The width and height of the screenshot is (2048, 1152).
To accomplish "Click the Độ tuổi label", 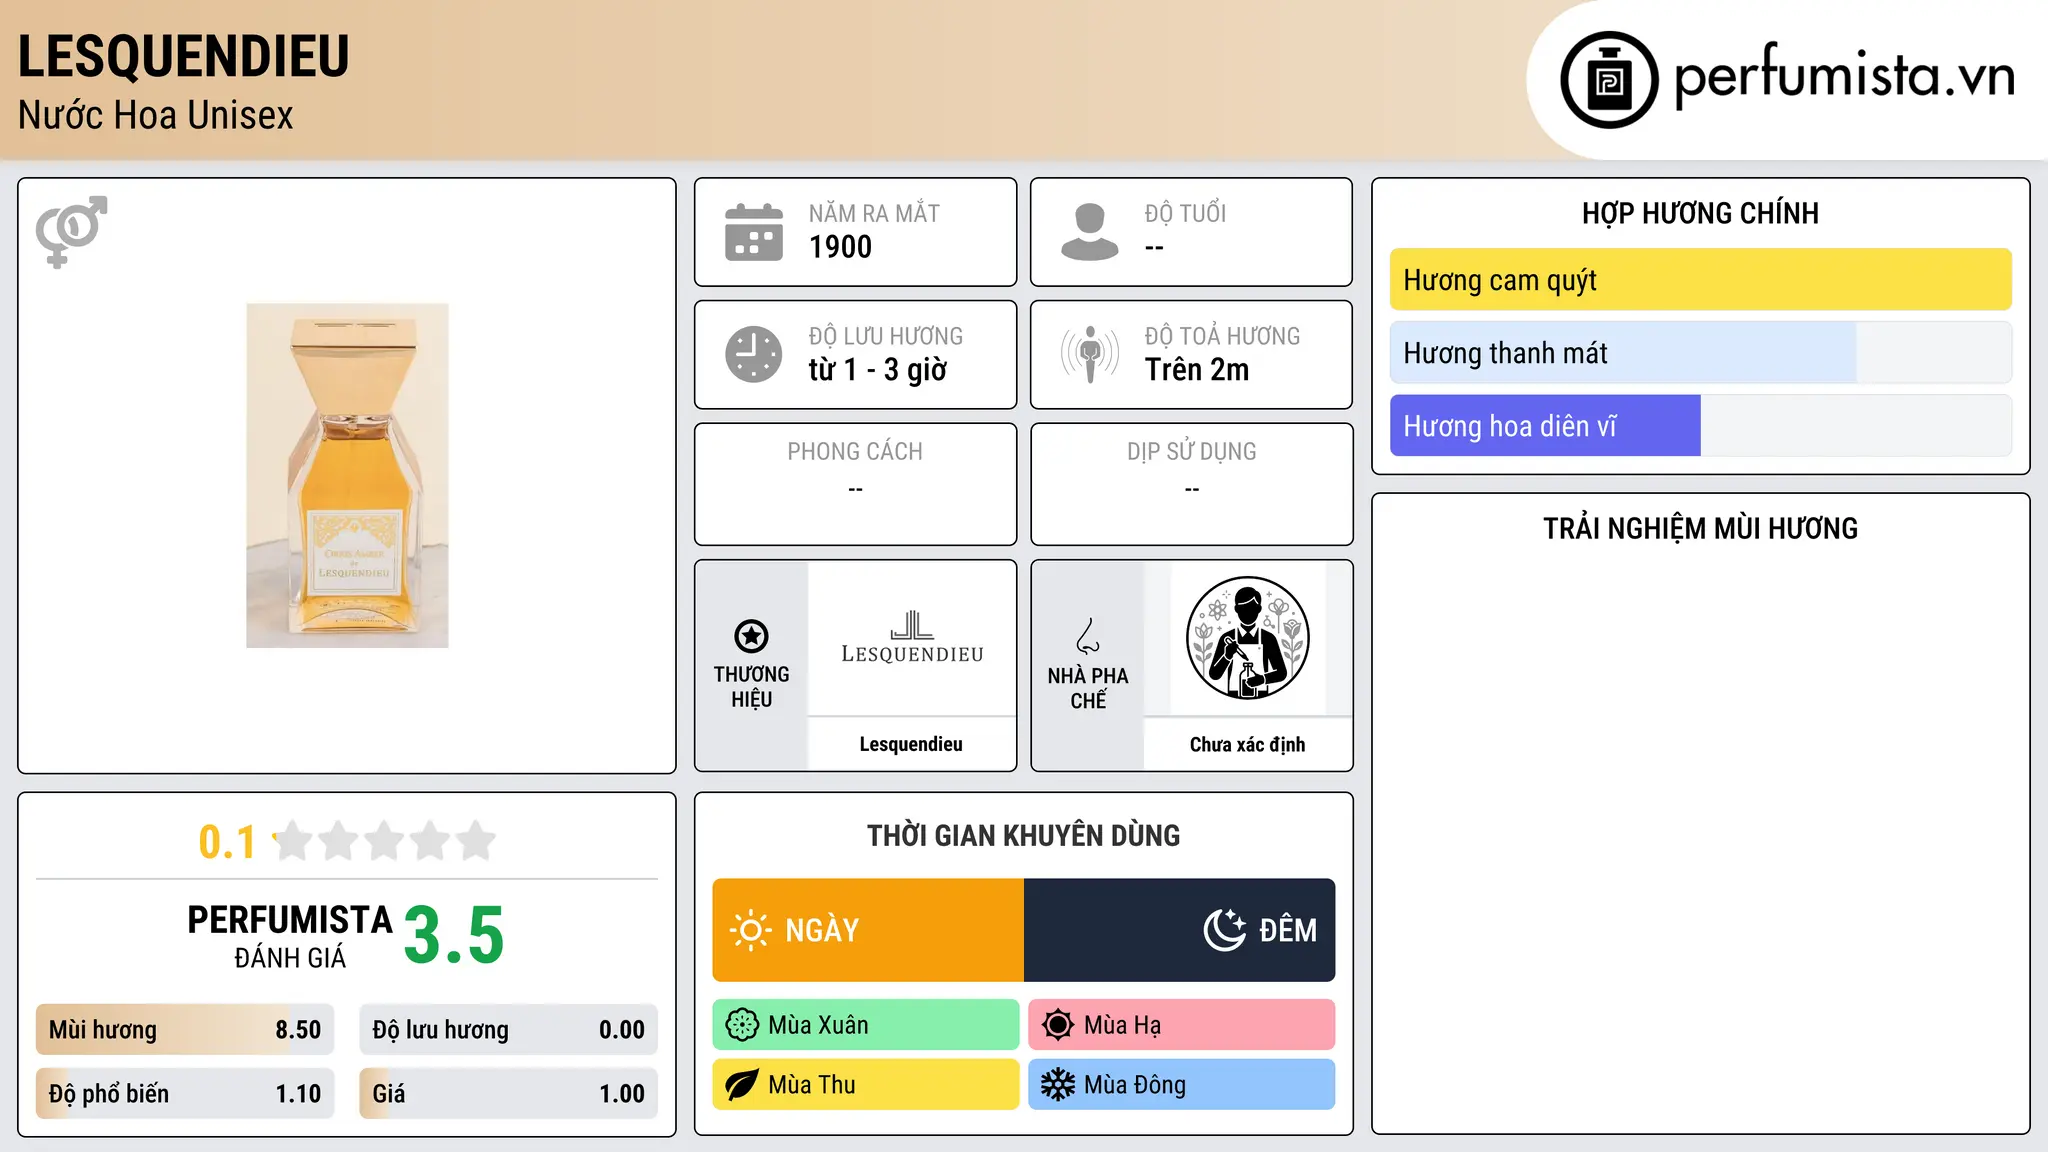I will coord(1185,213).
